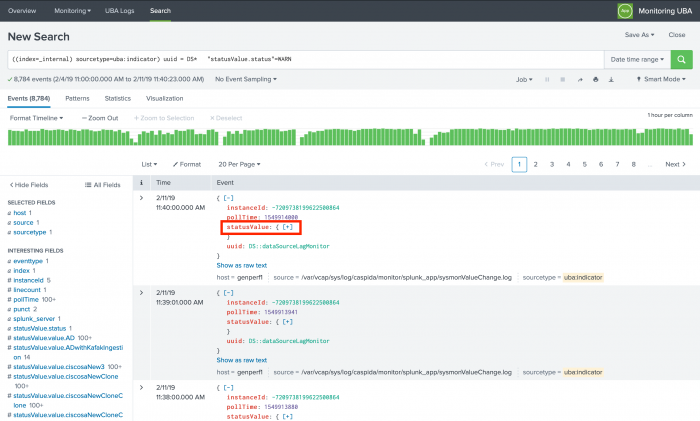Click the Time column header

click(163, 183)
